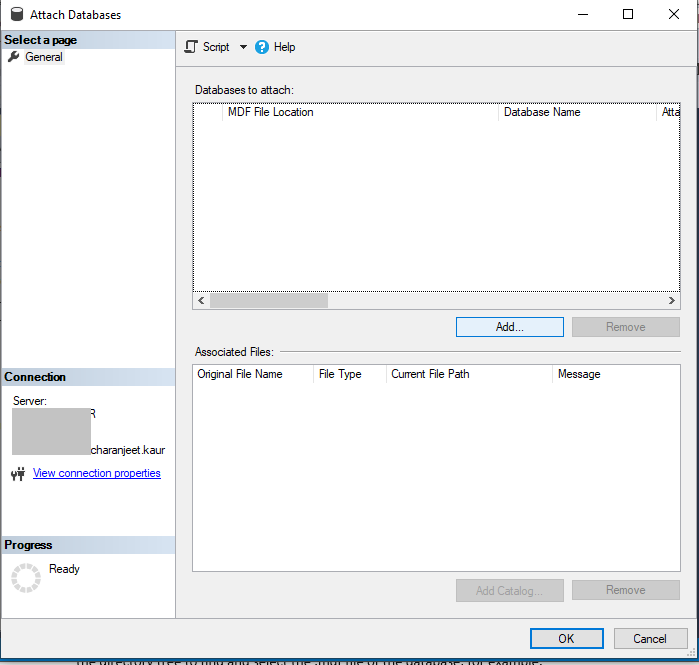The height and width of the screenshot is (665, 699).
Task: Close the Attach Databases window
Action: tap(674, 14)
